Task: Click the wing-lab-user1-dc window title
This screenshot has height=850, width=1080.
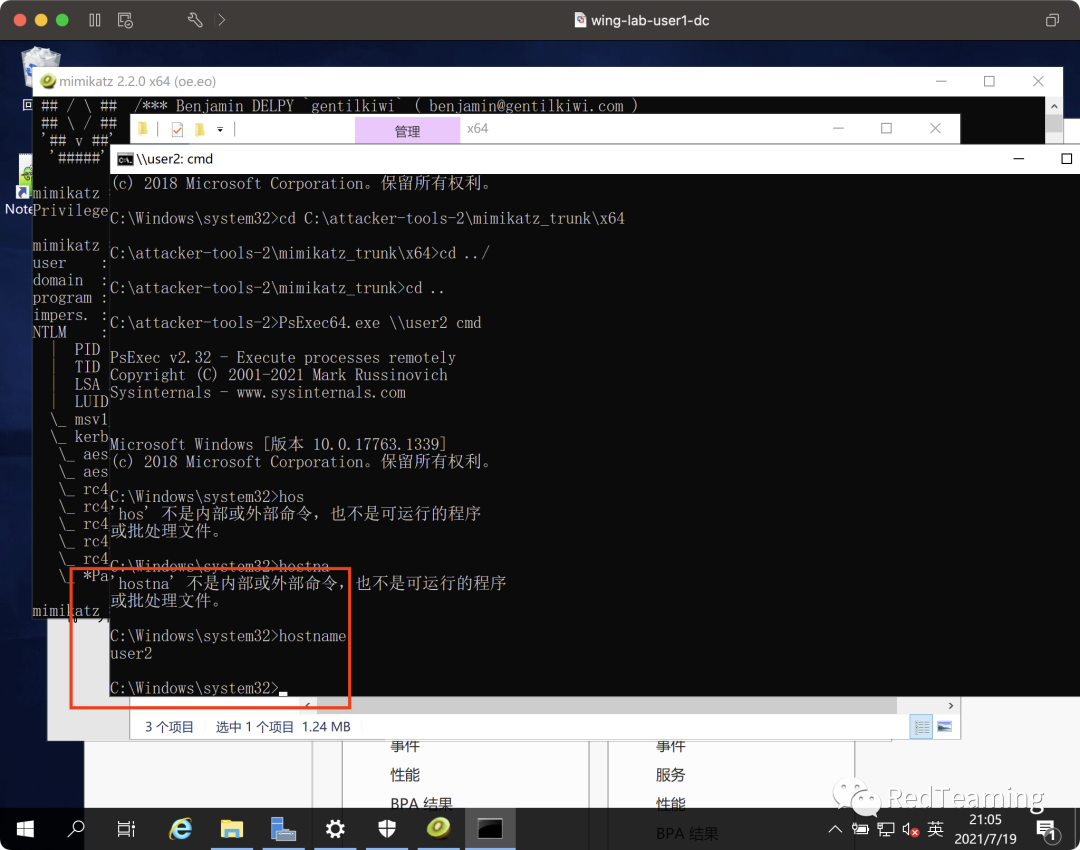Action: (x=650, y=21)
